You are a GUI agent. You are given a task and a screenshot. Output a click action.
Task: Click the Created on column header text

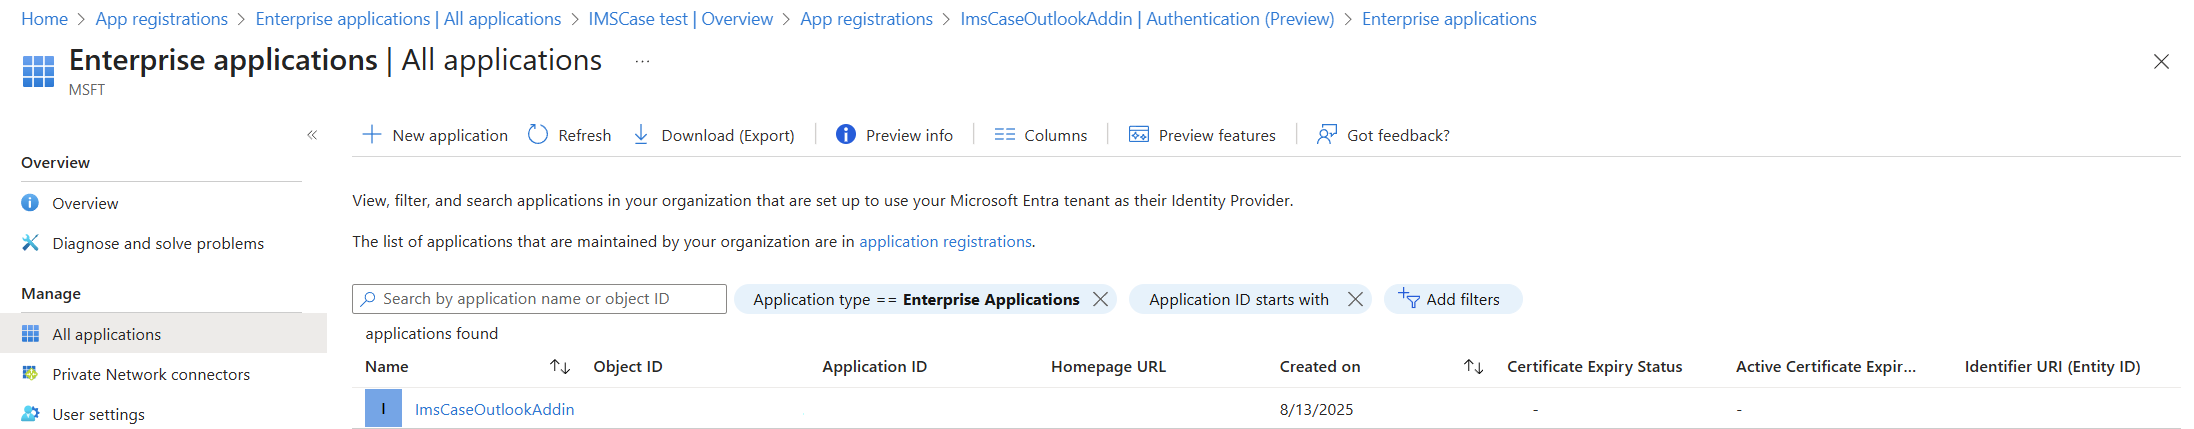1320,367
